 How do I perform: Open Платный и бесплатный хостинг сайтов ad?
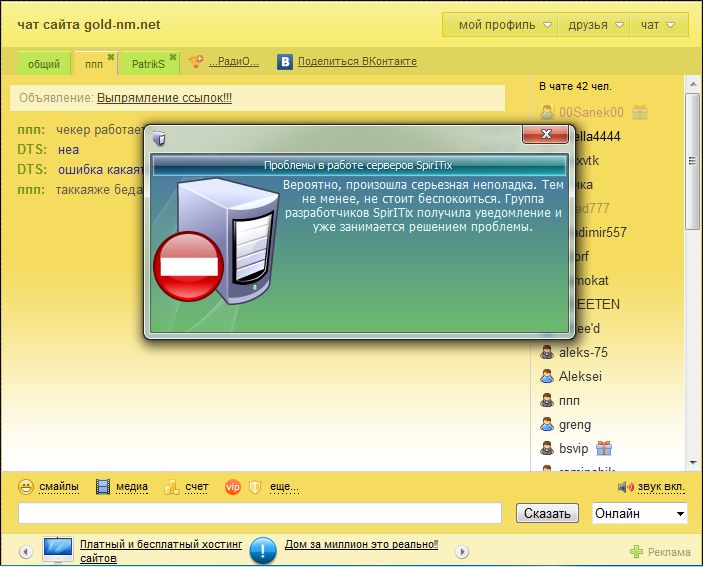click(x=161, y=551)
